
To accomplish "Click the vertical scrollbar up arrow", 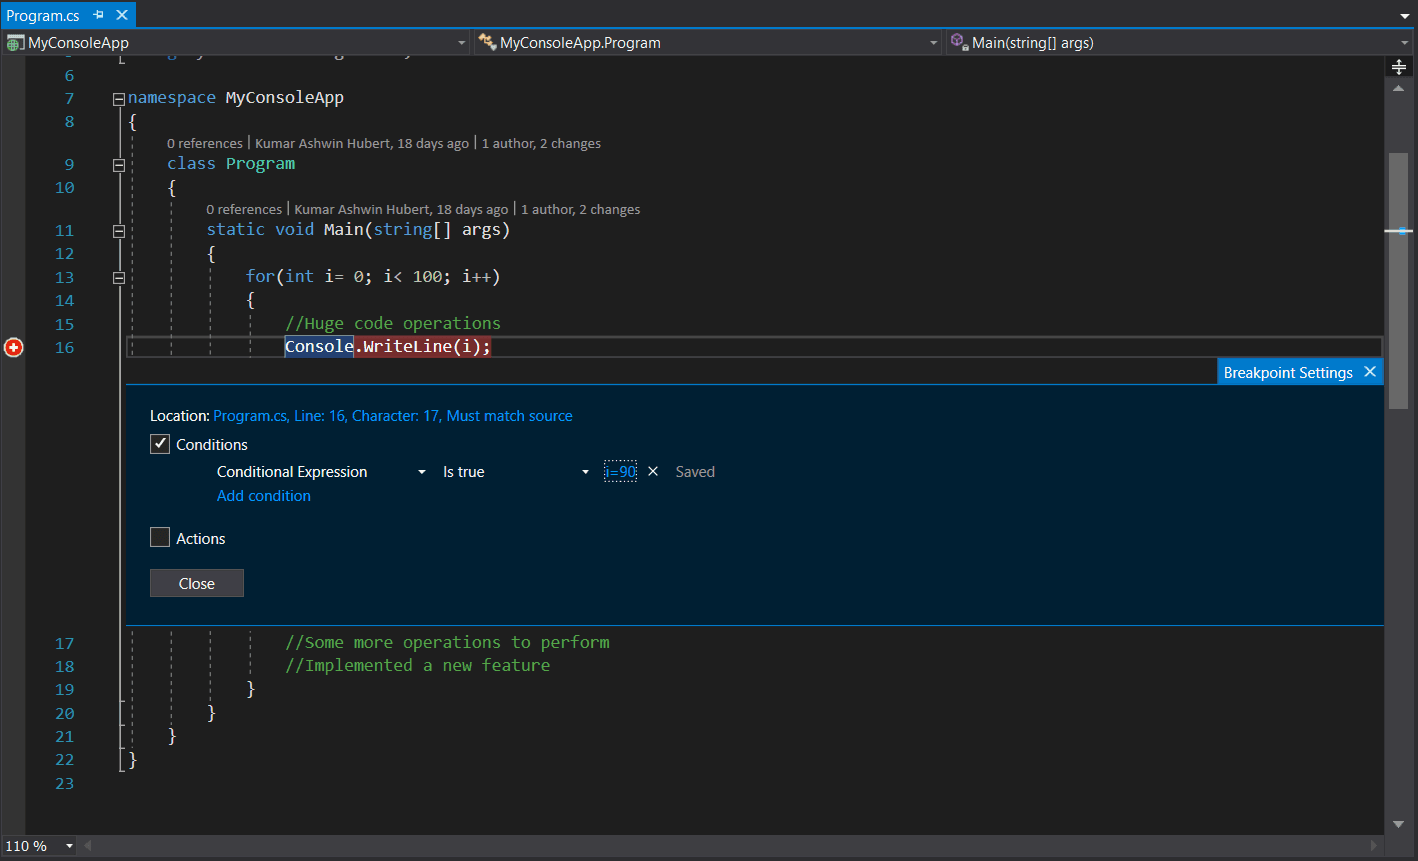I will click(x=1399, y=88).
